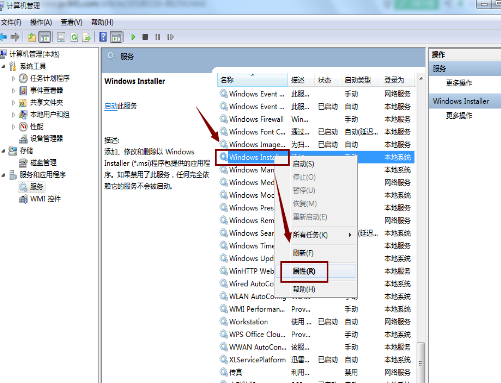
Task: Expand the 事件查看器 tree node
Action: click(x=13, y=90)
